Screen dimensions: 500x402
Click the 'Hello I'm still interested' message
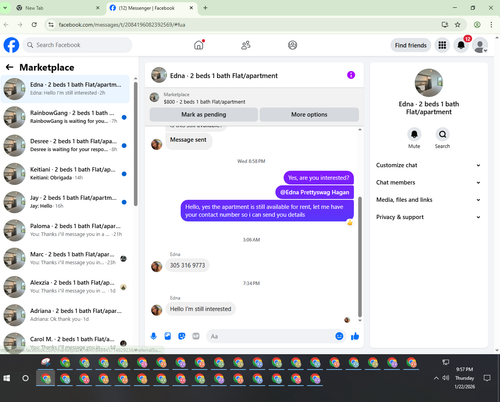200,309
